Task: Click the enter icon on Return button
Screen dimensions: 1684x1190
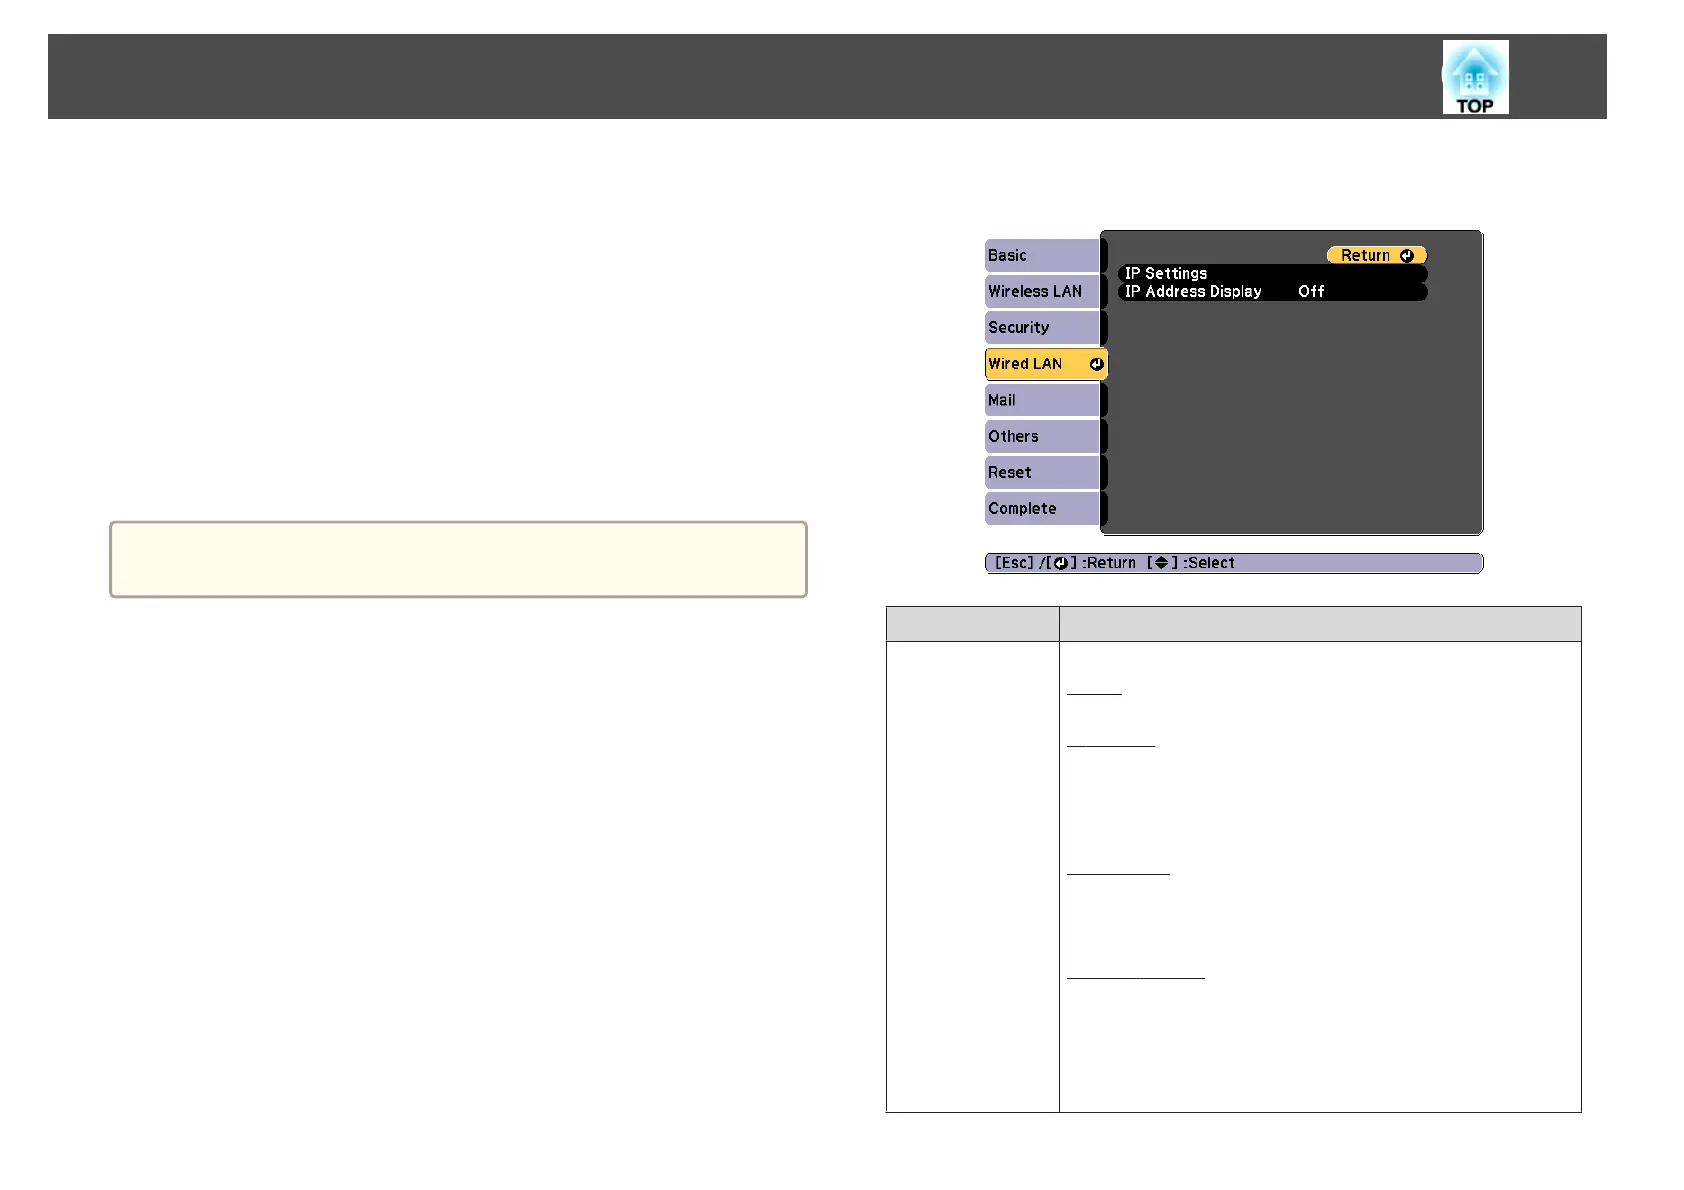Action: click(x=1407, y=255)
